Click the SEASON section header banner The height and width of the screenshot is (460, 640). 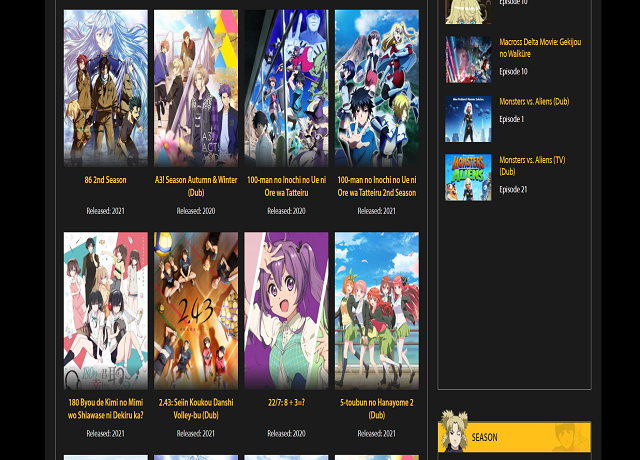pyautogui.click(x=514, y=437)
